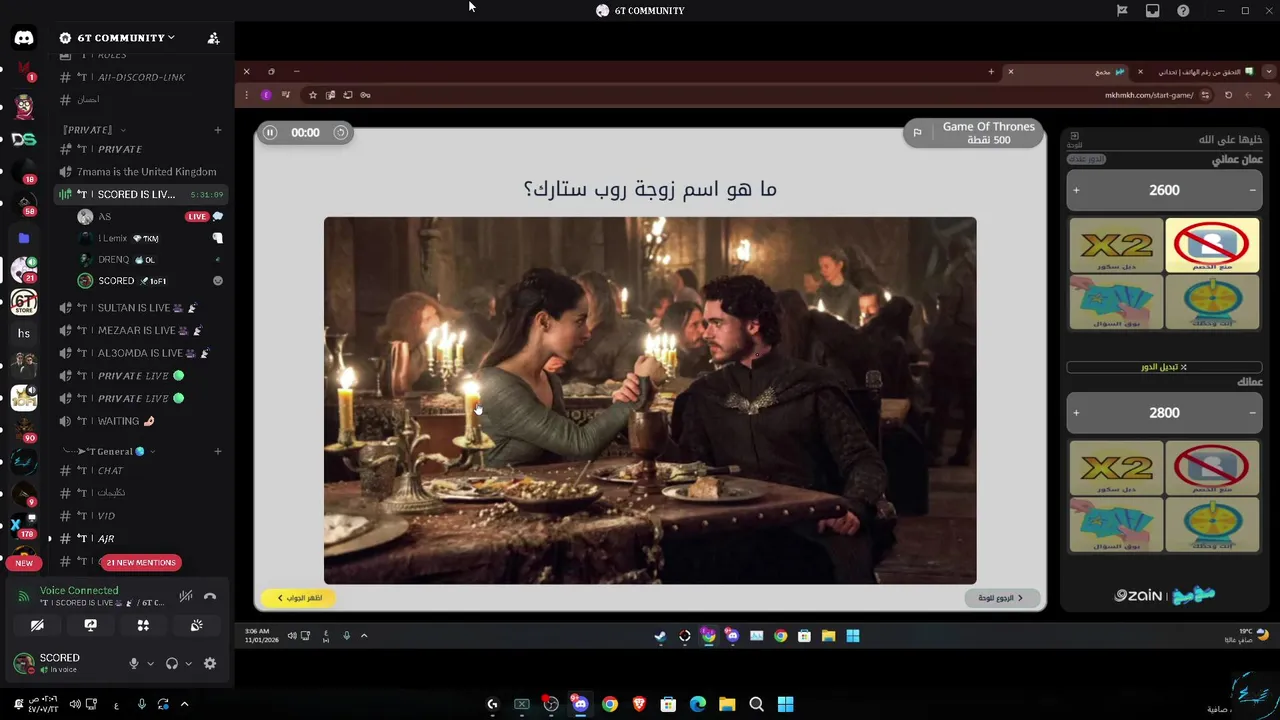
Task: Click plus on the 2800 score
Action: point(1076,412)
